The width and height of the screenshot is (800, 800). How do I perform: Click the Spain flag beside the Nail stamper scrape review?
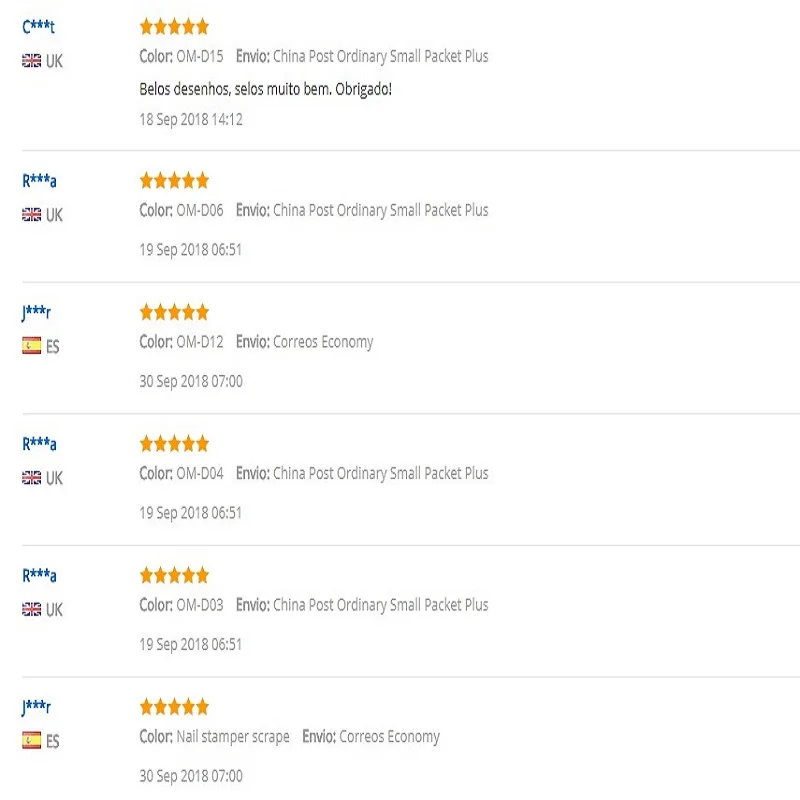click(x=32, y=740)
